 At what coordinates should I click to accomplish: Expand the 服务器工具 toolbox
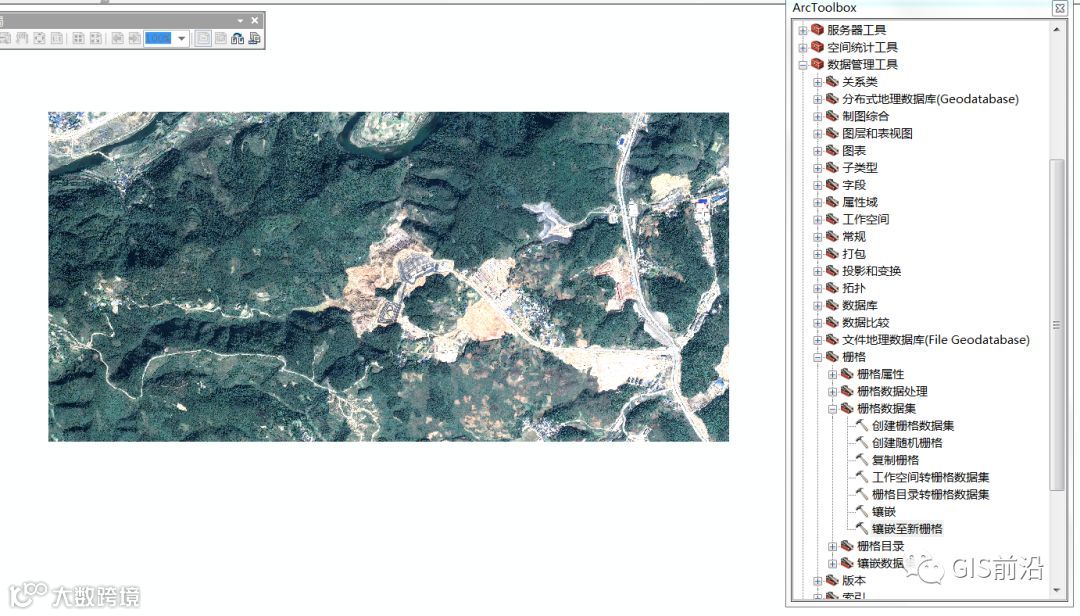coord(802,30)
